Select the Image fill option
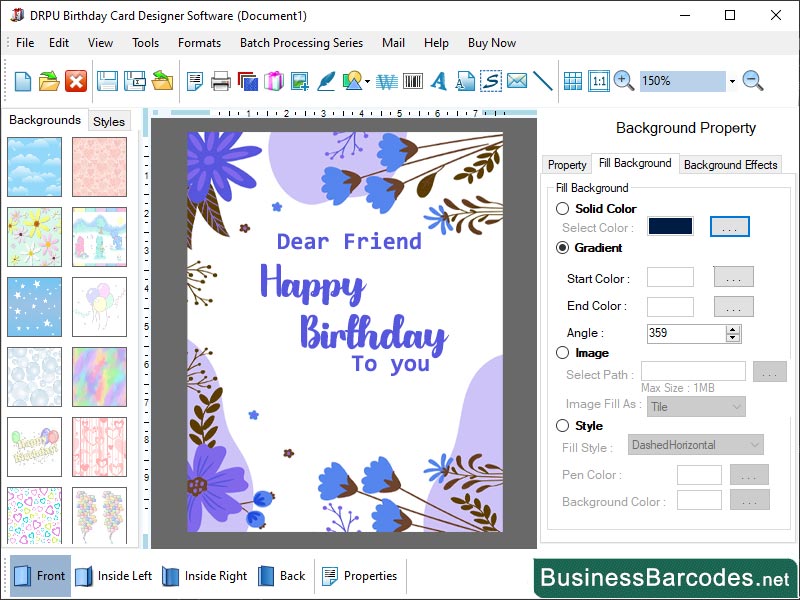 tap(563, 352)
